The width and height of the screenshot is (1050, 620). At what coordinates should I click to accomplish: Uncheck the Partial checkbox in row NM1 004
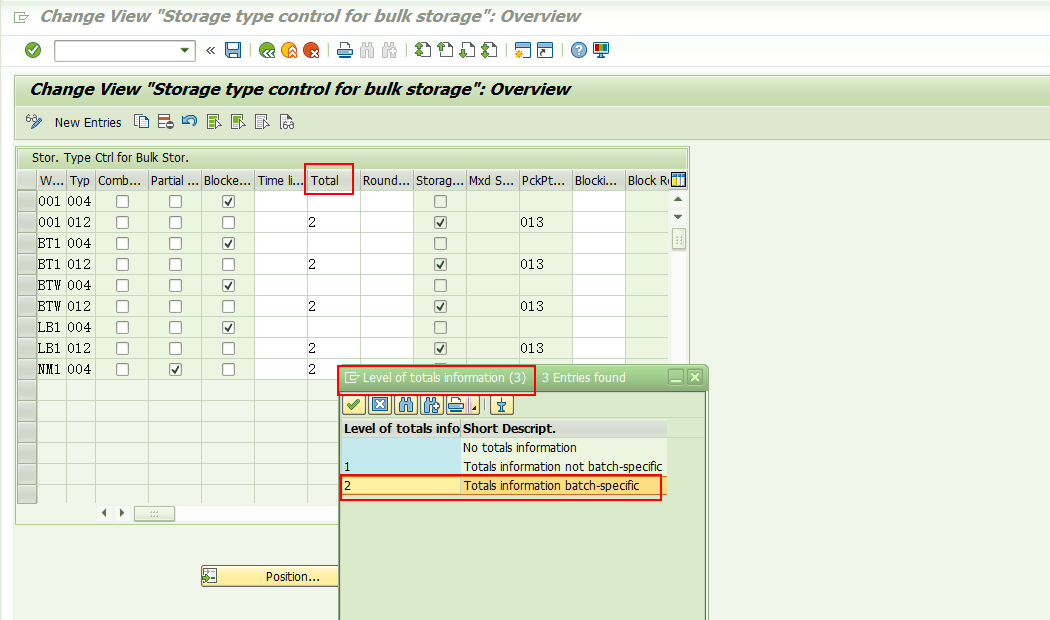[x=175, y=369]
